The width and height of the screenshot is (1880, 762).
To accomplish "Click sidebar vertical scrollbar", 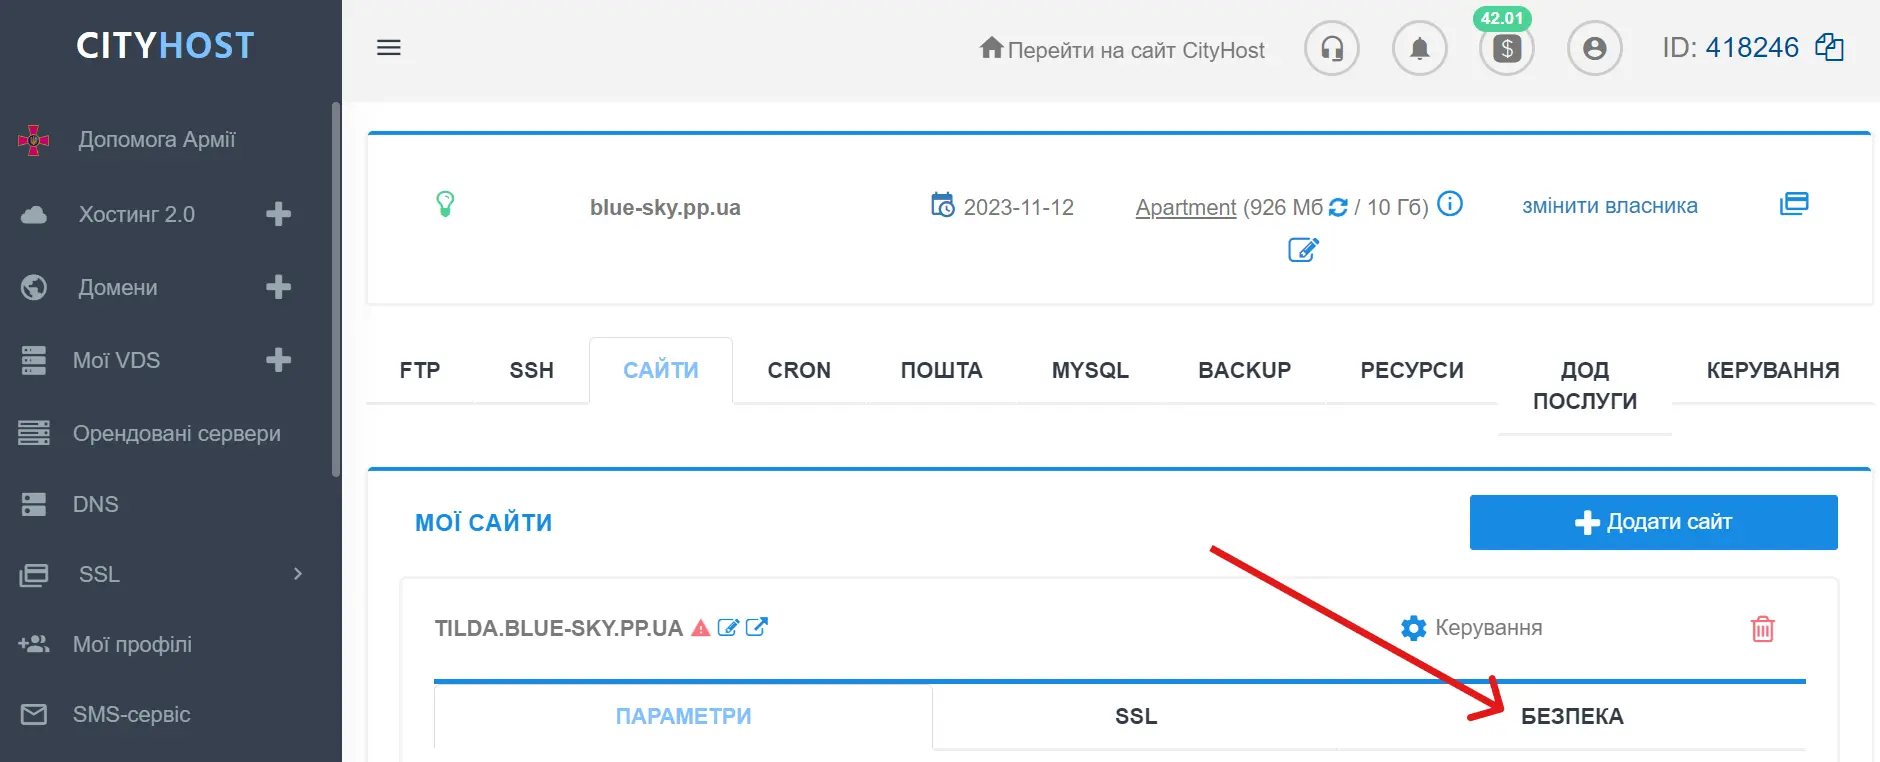I will (336, 290).
